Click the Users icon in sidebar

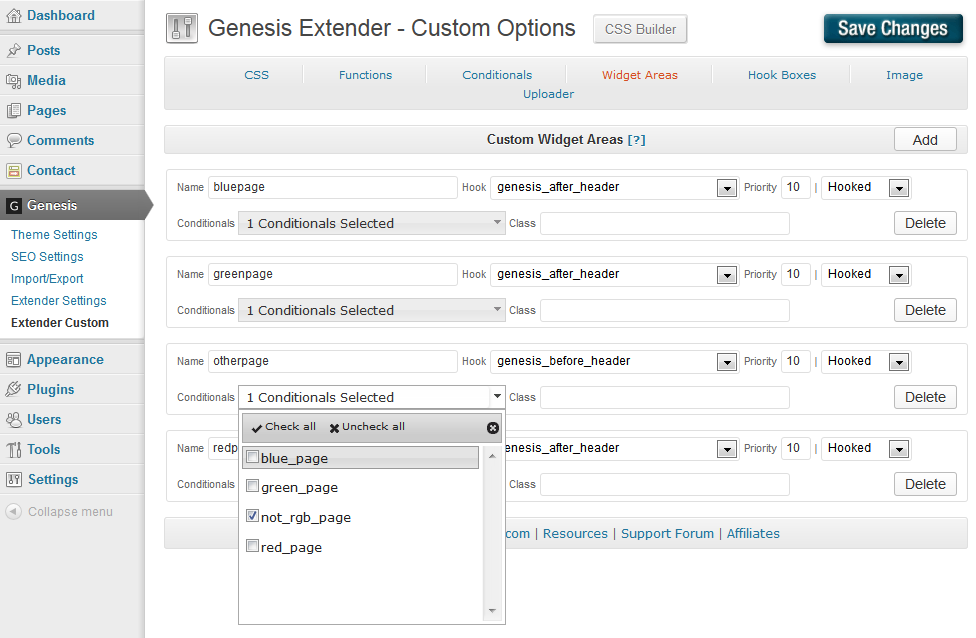(14, 420)
